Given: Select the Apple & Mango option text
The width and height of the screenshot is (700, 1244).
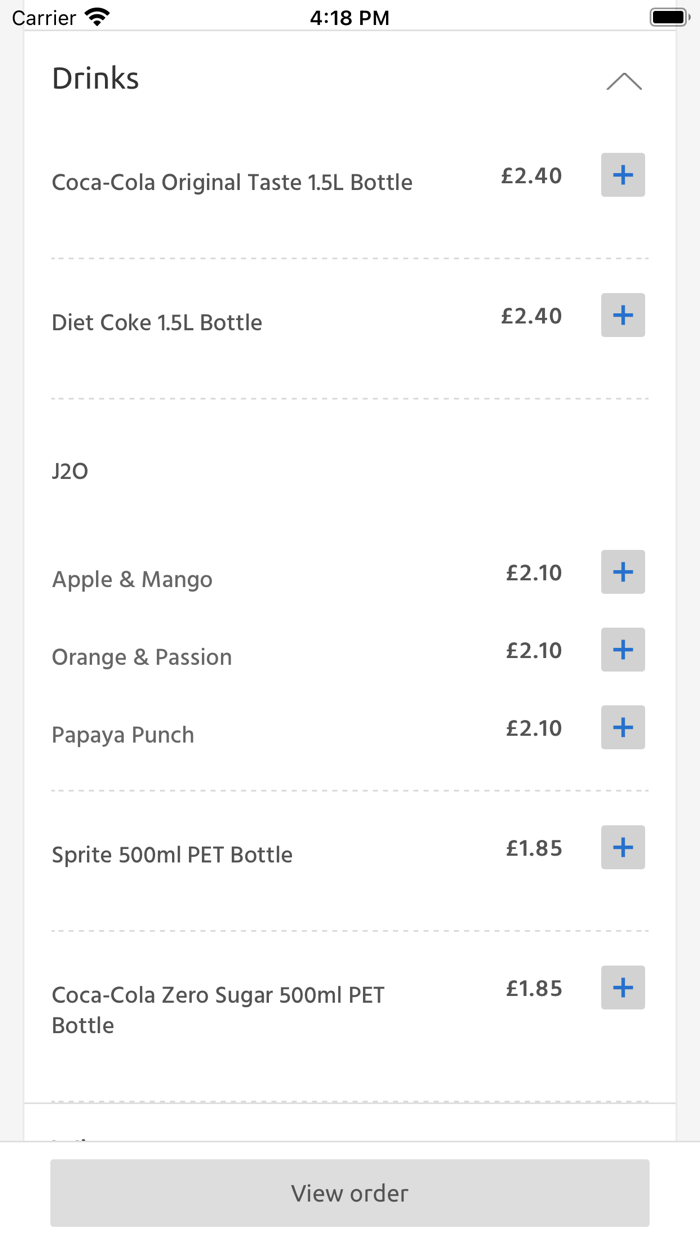Looking at the screenshot, I should [132, 580].
